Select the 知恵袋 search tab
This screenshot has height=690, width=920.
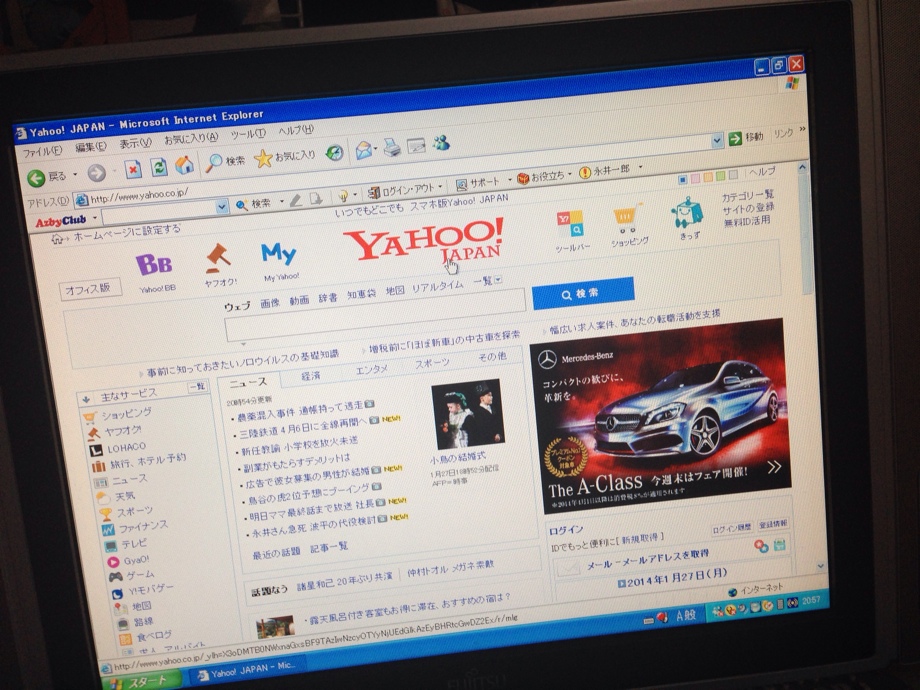361,295
